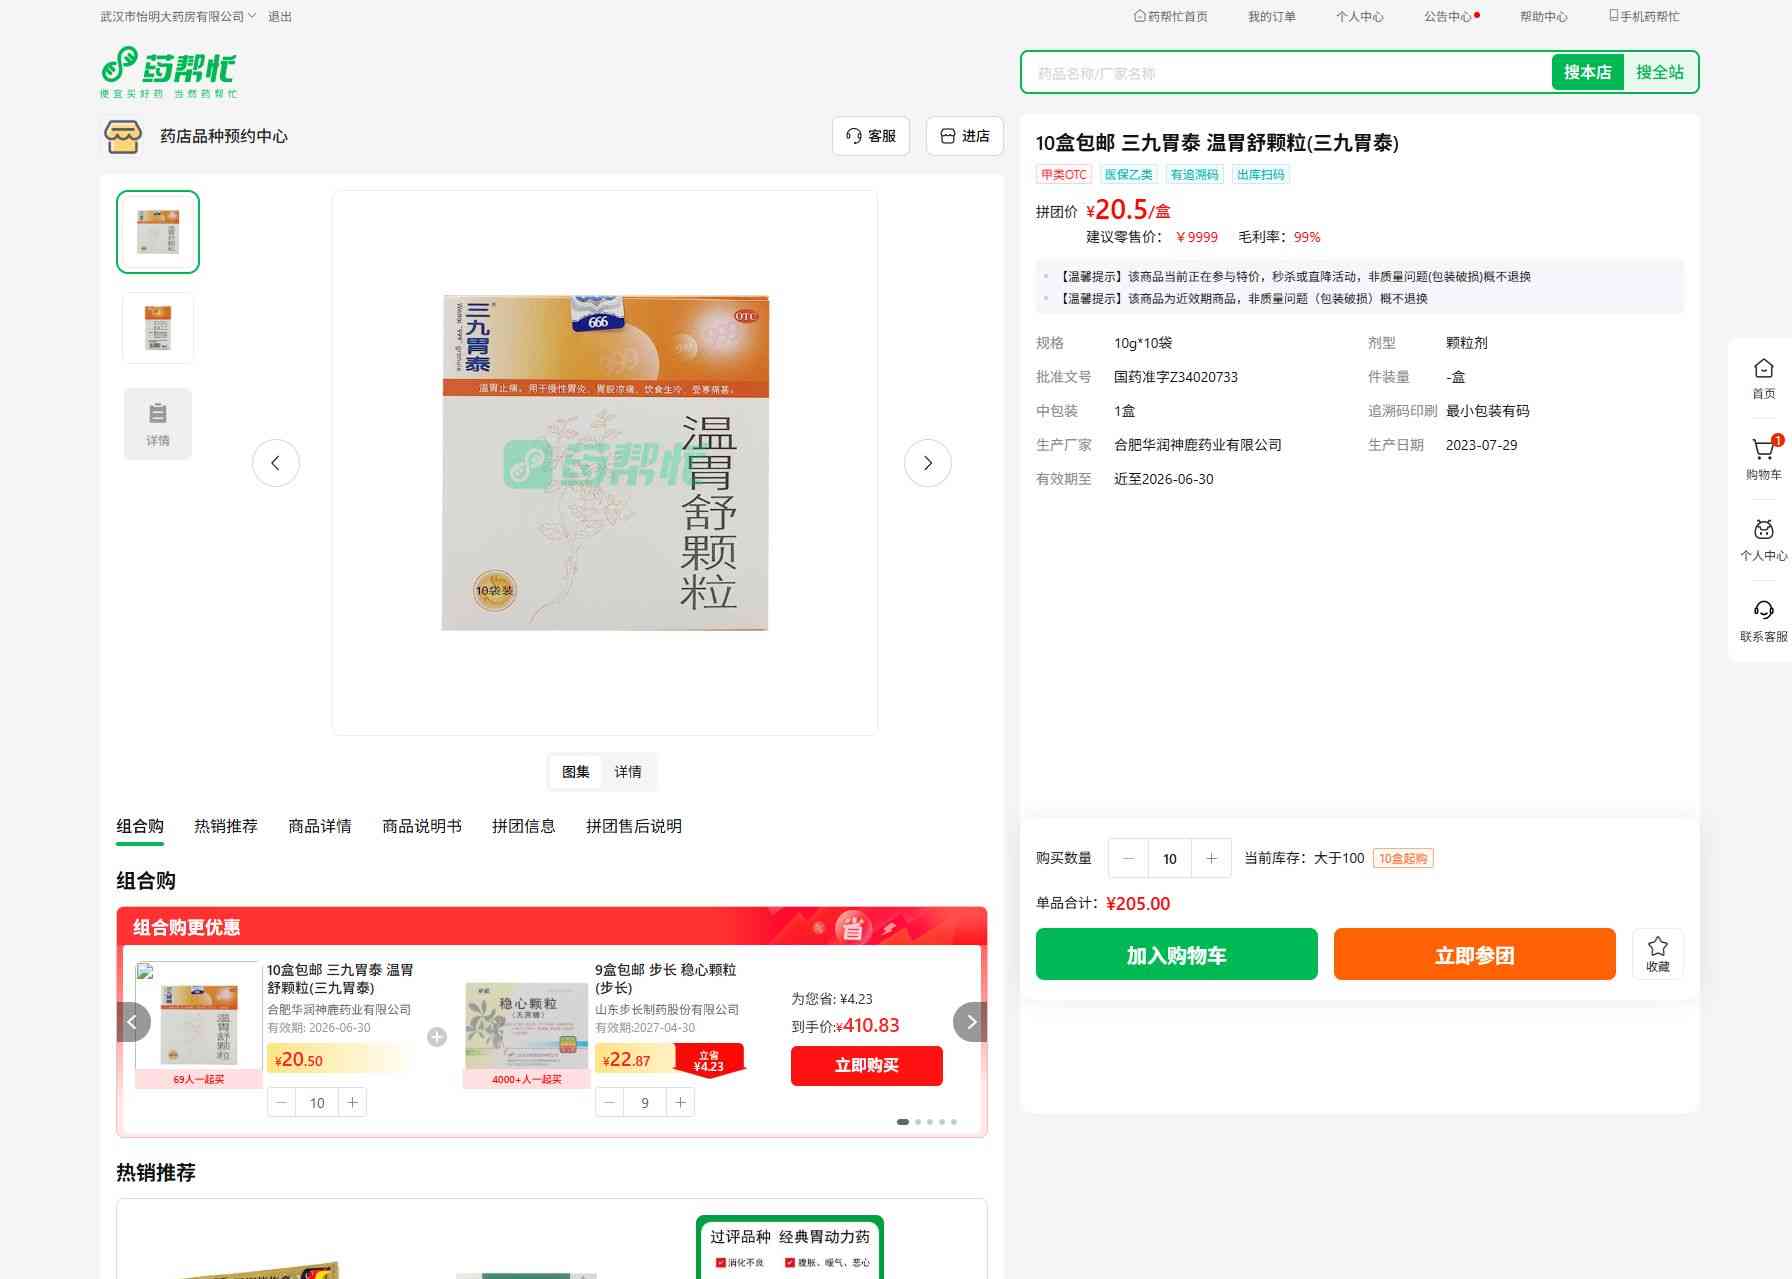Advance combo deals carousel to next

tap(970, 1022)
